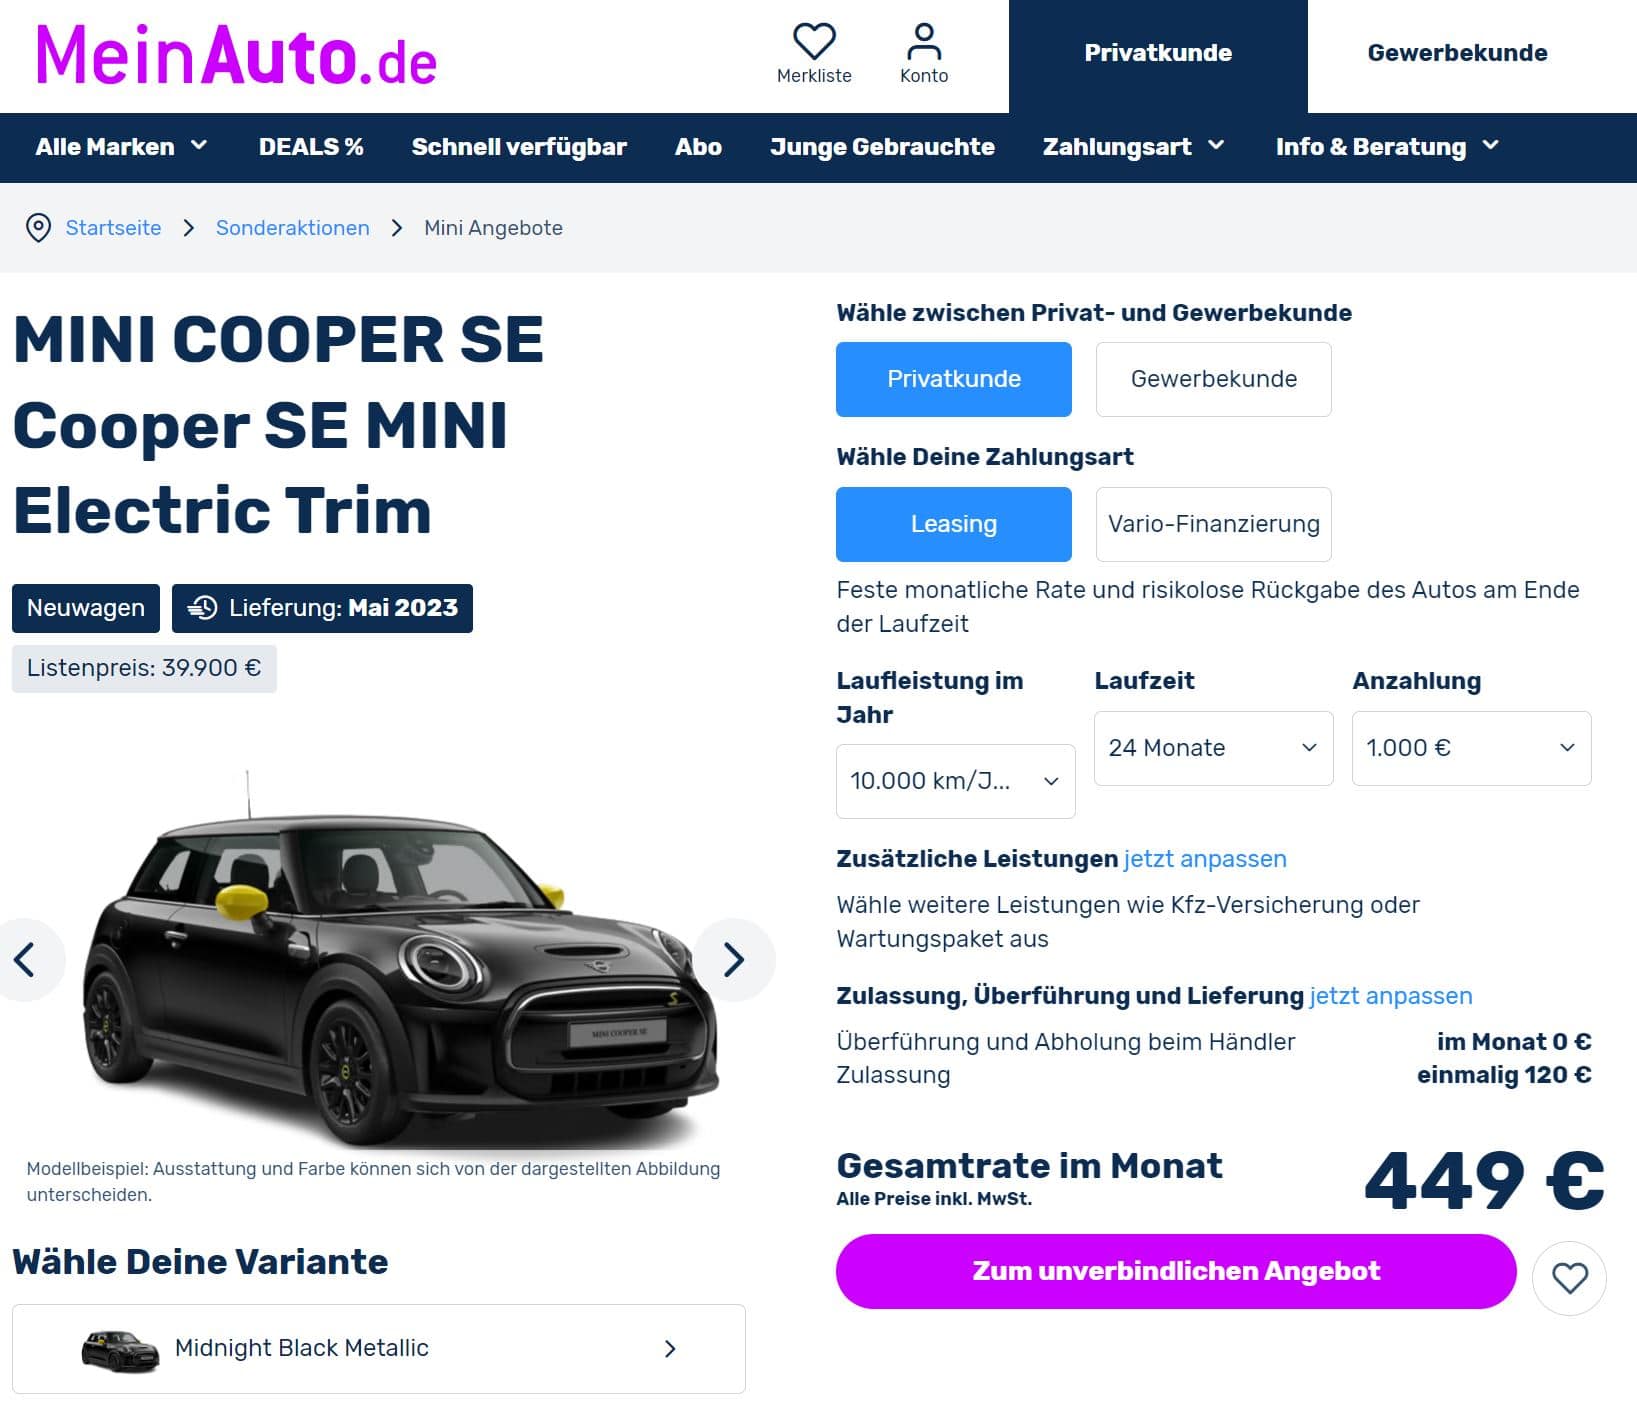Select Gewerbekunde customer type option

coord(1213,379)
